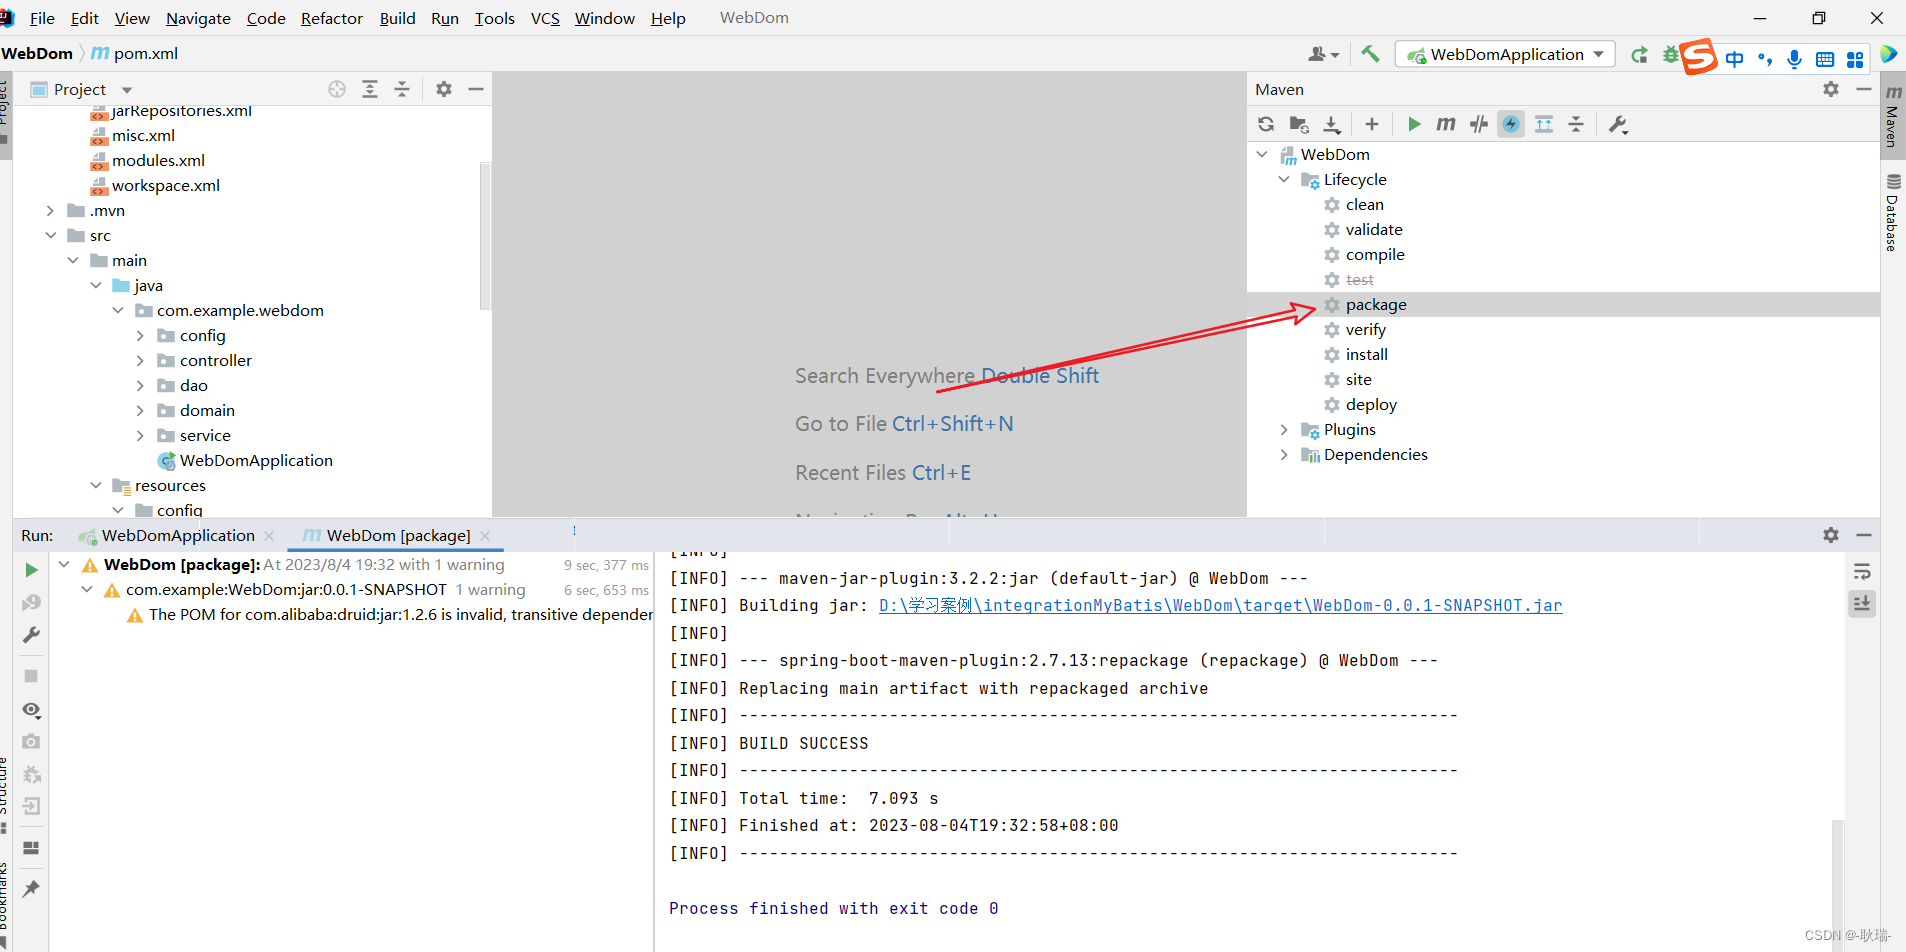Viewport: 1906px width, 952px height.
Task: Click Execute Maven Goal 'm' icon
Action: tap(1446, 124)
